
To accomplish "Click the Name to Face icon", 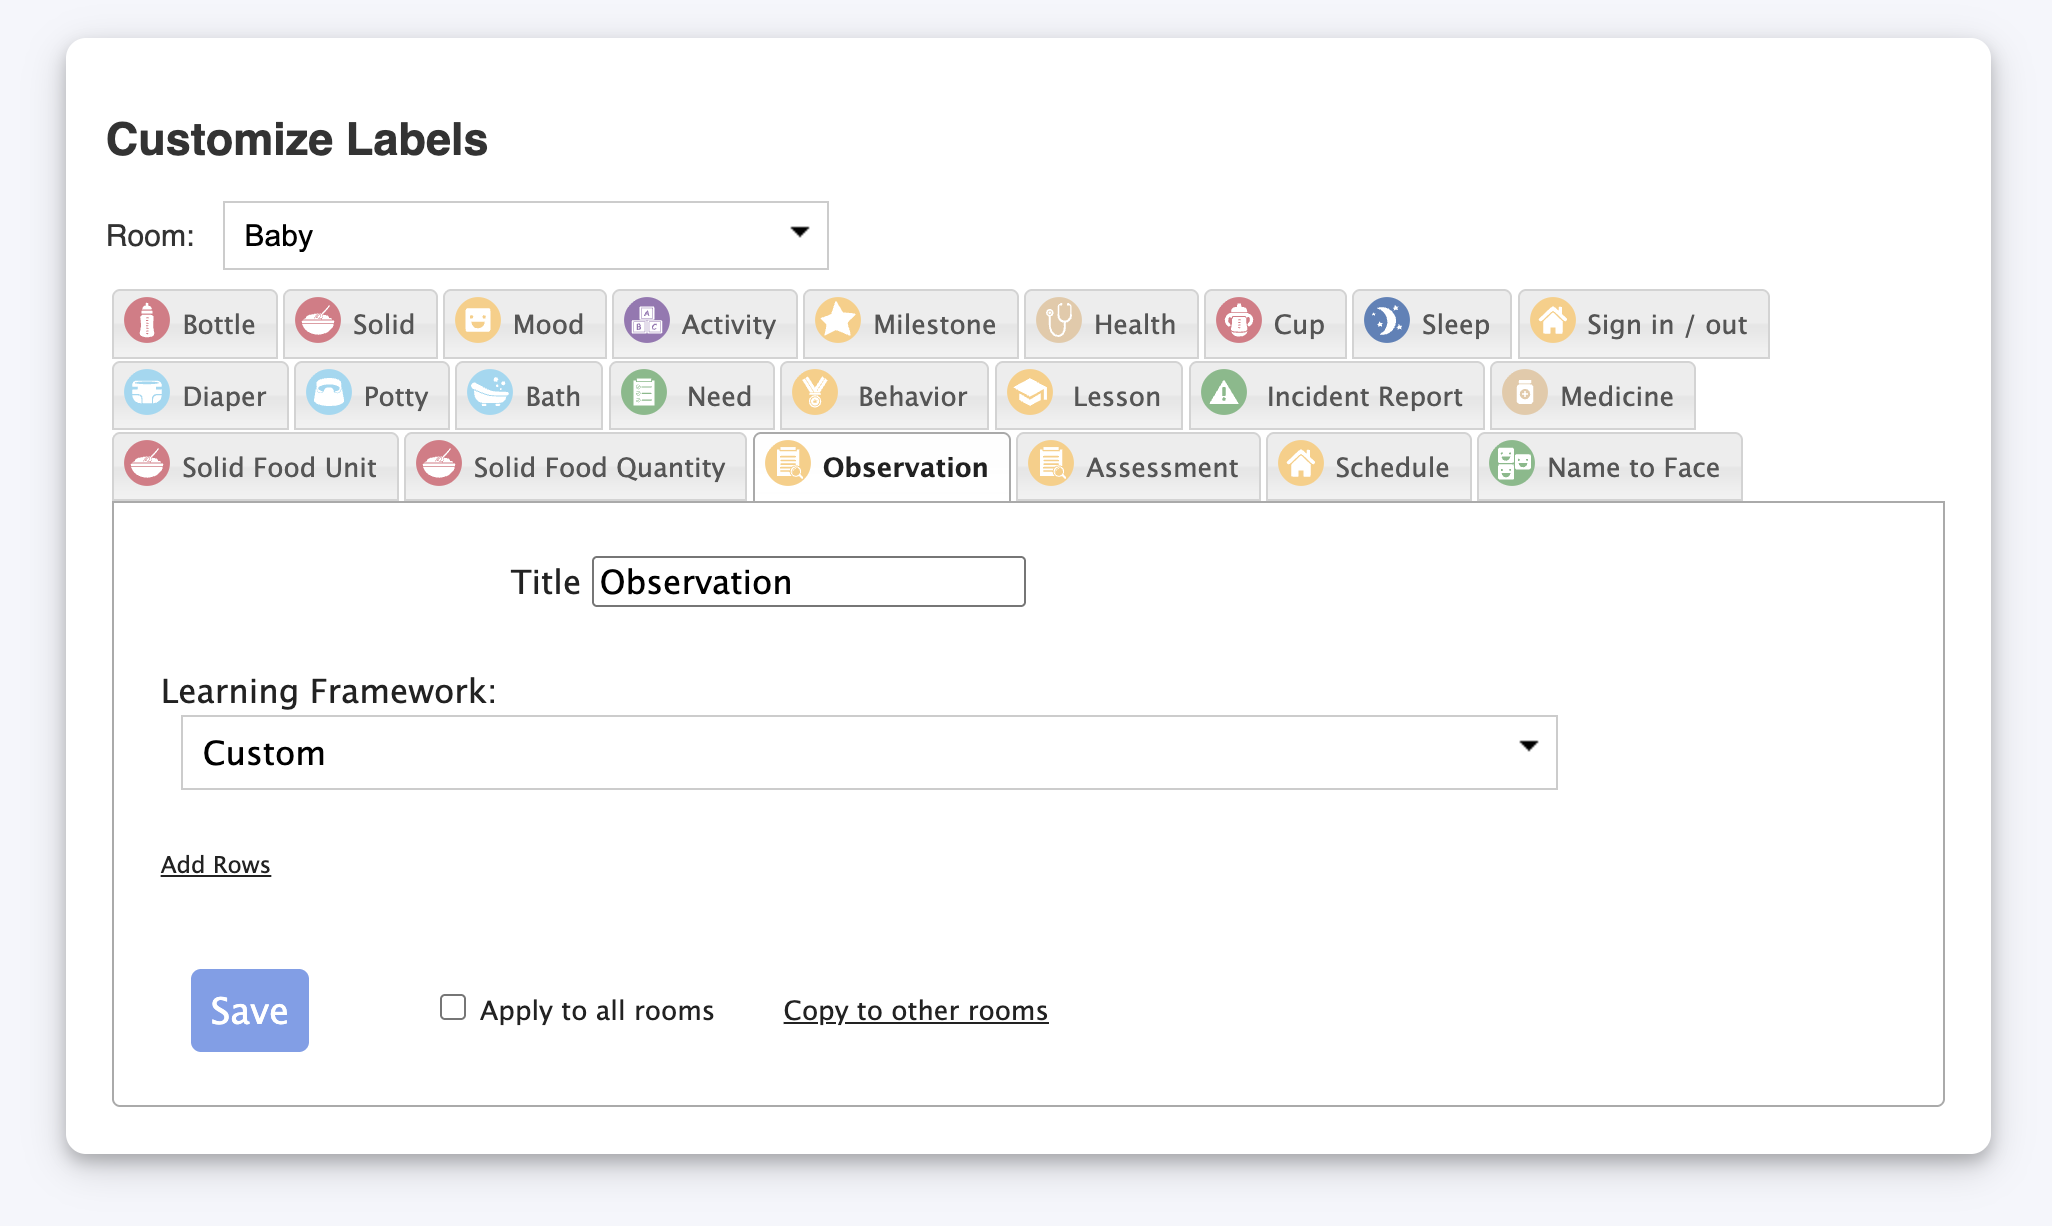I will coord(1511,465).
